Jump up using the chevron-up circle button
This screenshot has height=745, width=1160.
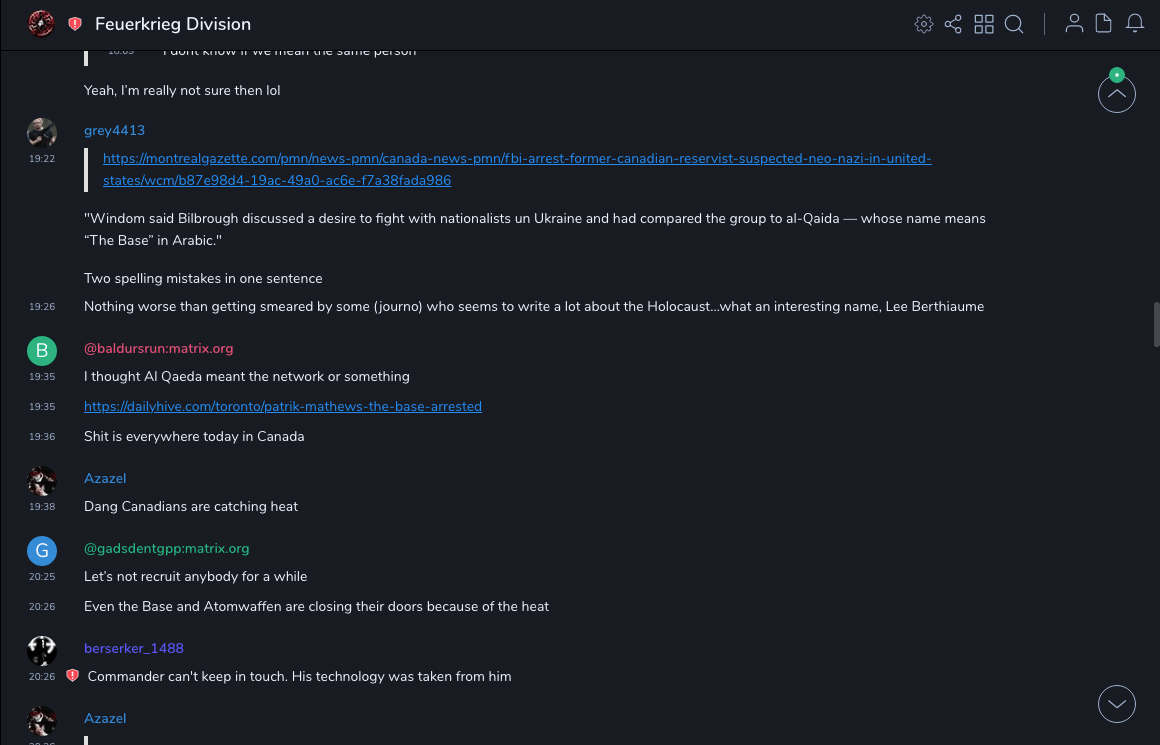tap(1117, 95)
